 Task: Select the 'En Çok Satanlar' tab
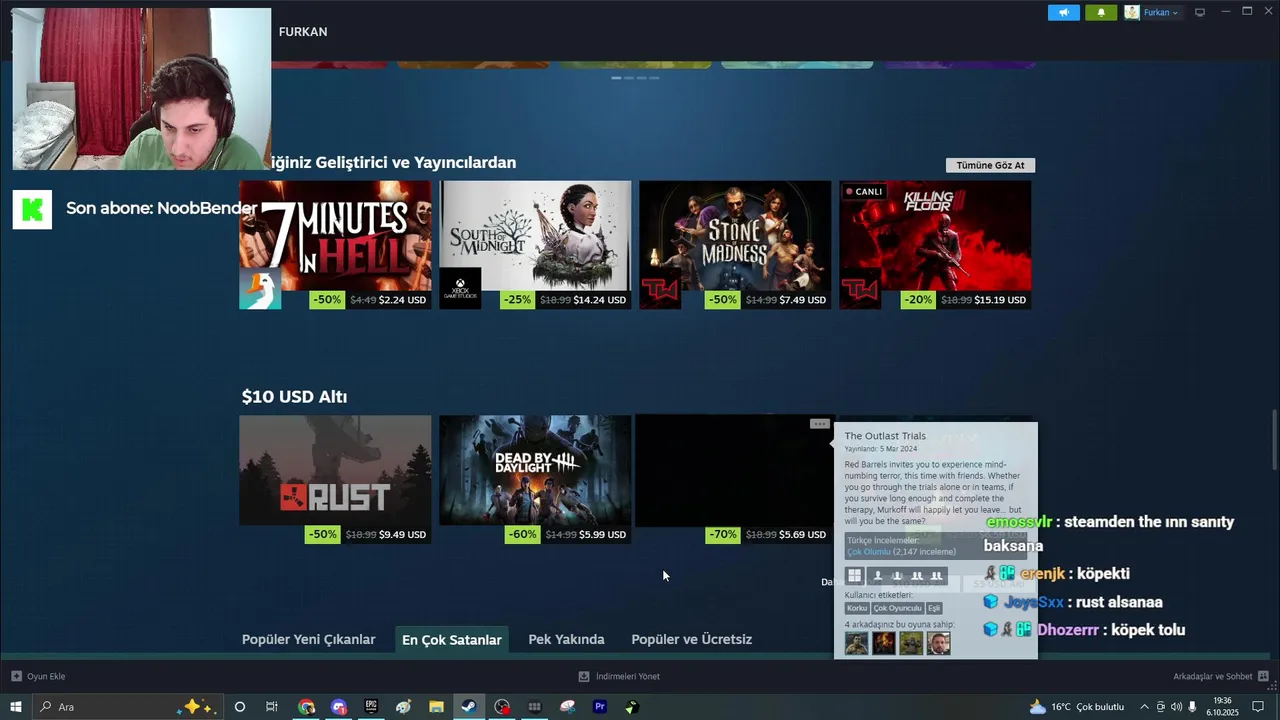coord(452,640)
